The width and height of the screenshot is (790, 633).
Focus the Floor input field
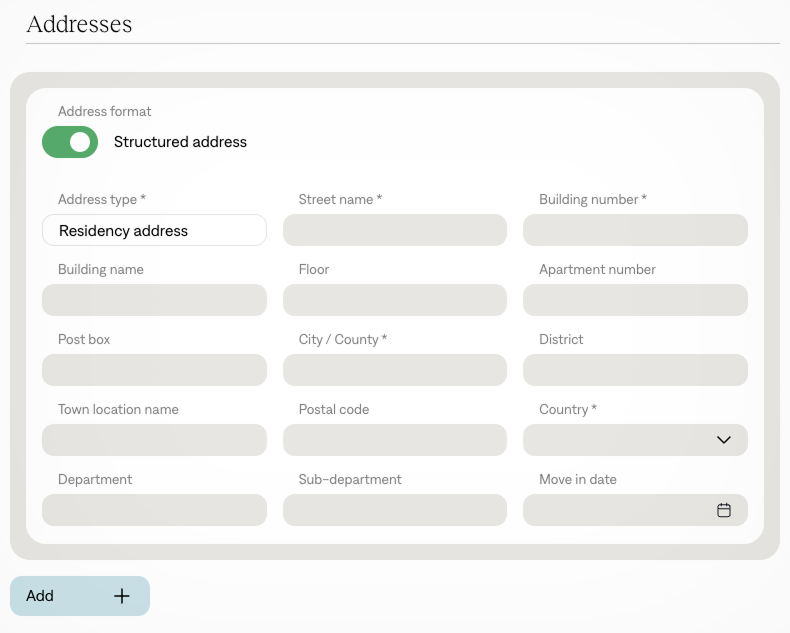pos(395,300)
